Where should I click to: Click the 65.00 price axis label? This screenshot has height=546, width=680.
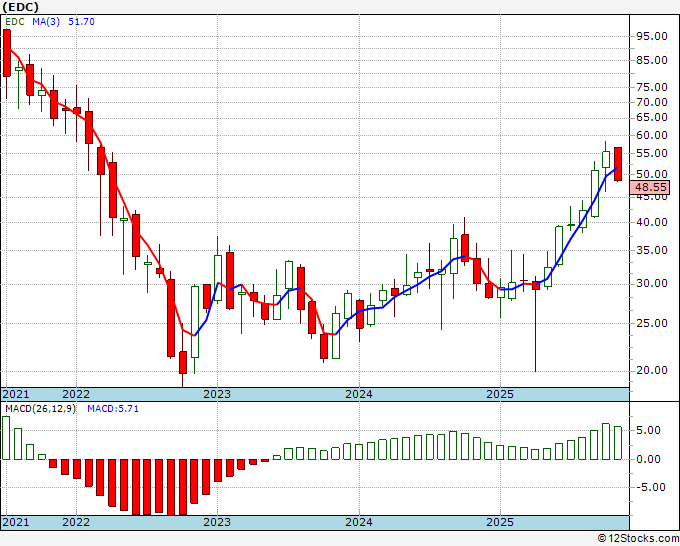651,118
